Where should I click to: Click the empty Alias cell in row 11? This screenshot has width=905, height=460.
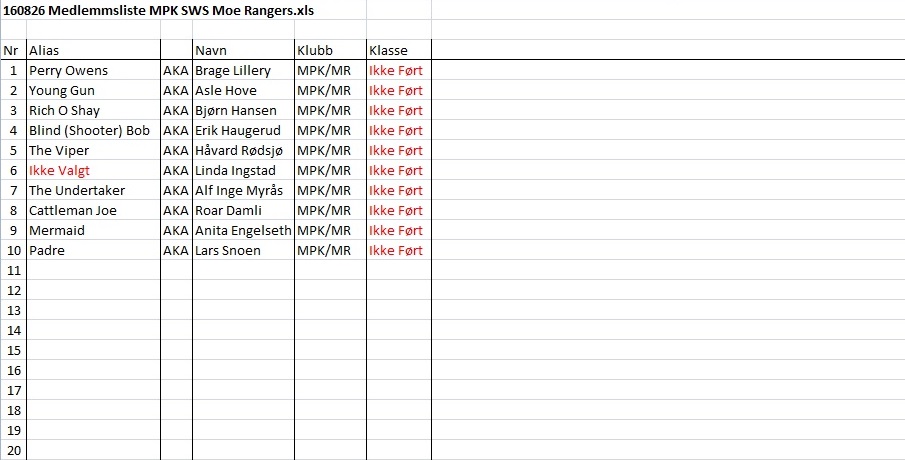[x=94, y=270]
